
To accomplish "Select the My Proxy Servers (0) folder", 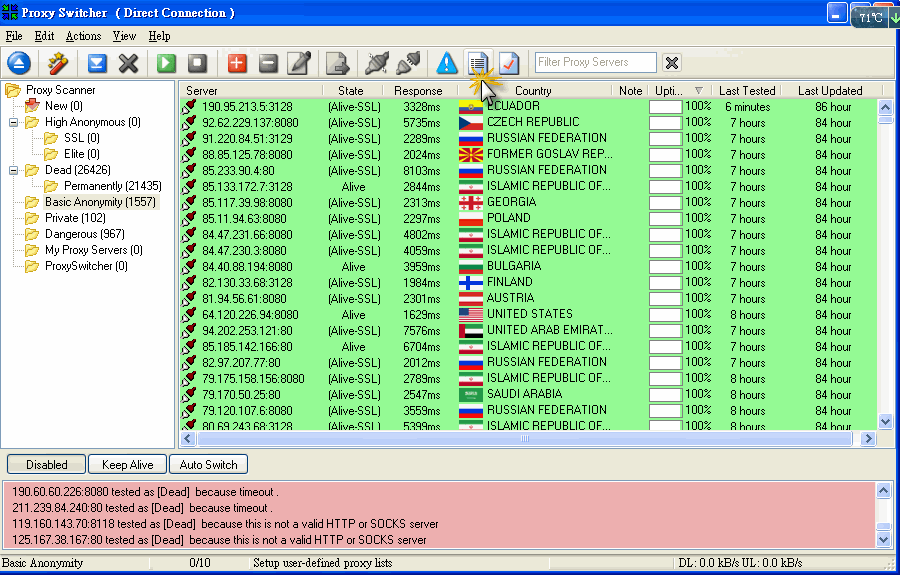I will pyautogui.click(x=94, y=250).
